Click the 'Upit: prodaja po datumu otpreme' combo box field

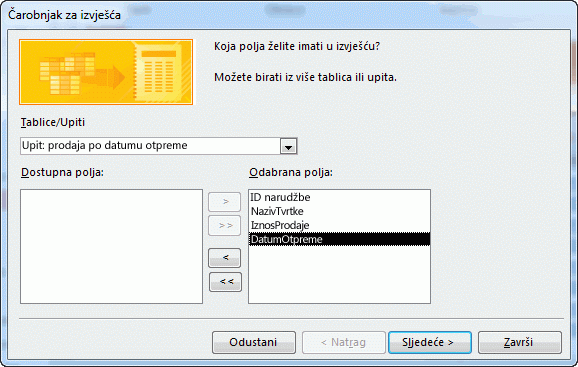coord(159,146)
